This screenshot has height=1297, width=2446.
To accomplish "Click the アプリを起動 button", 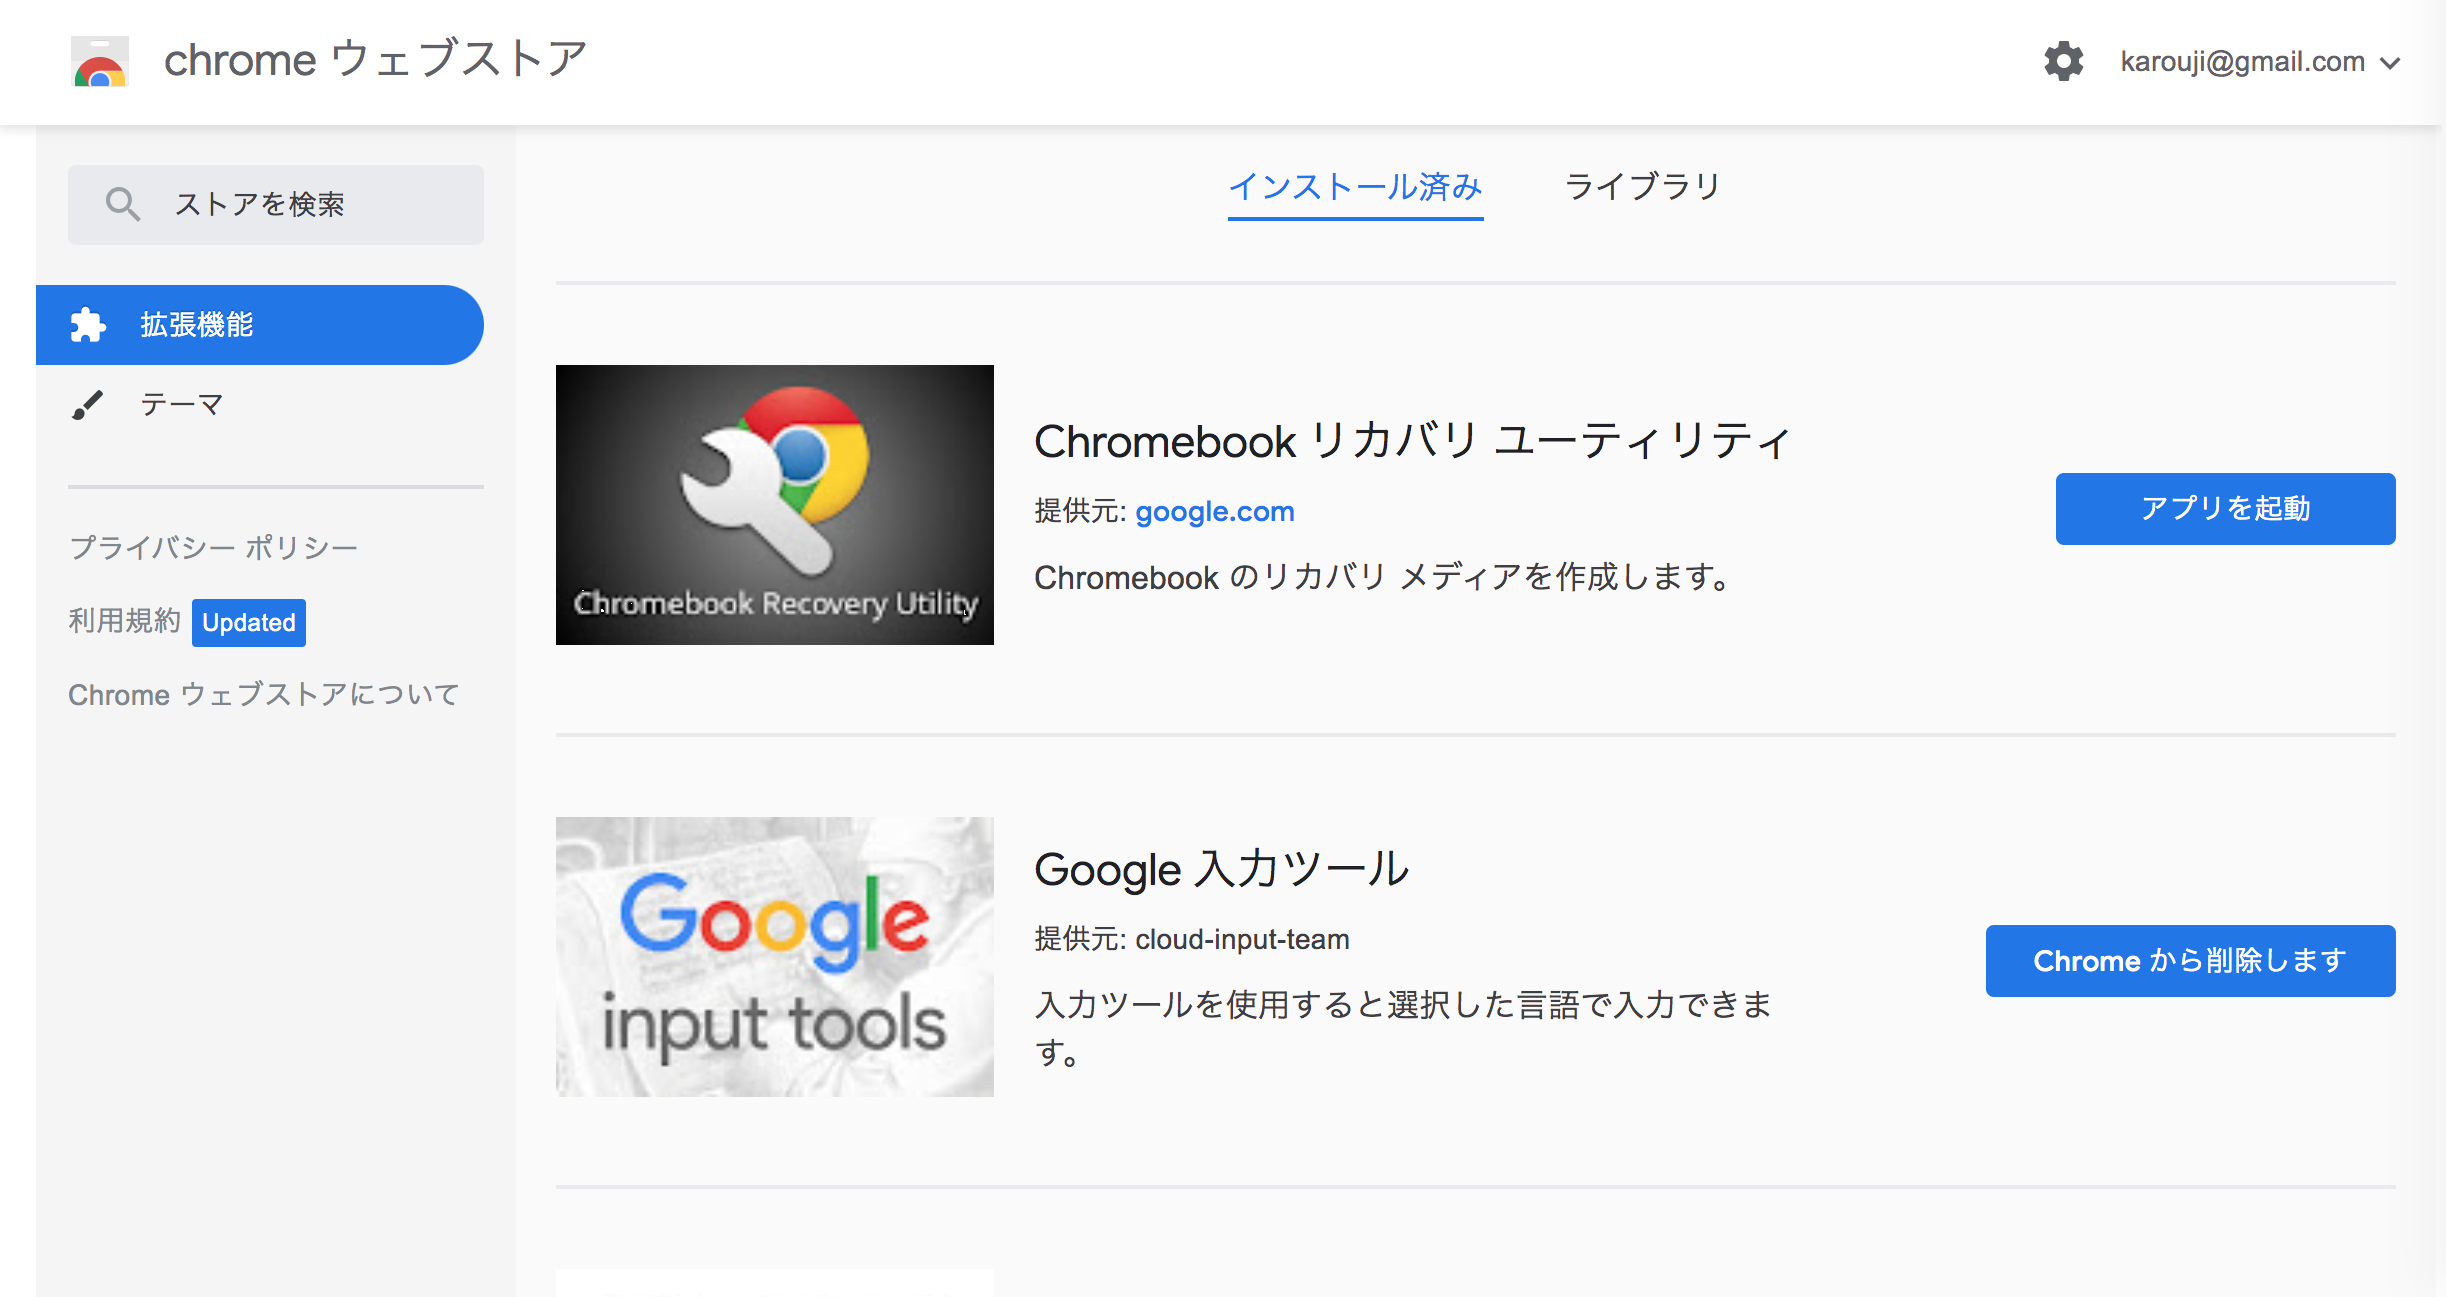I will tap(2225, 509).
